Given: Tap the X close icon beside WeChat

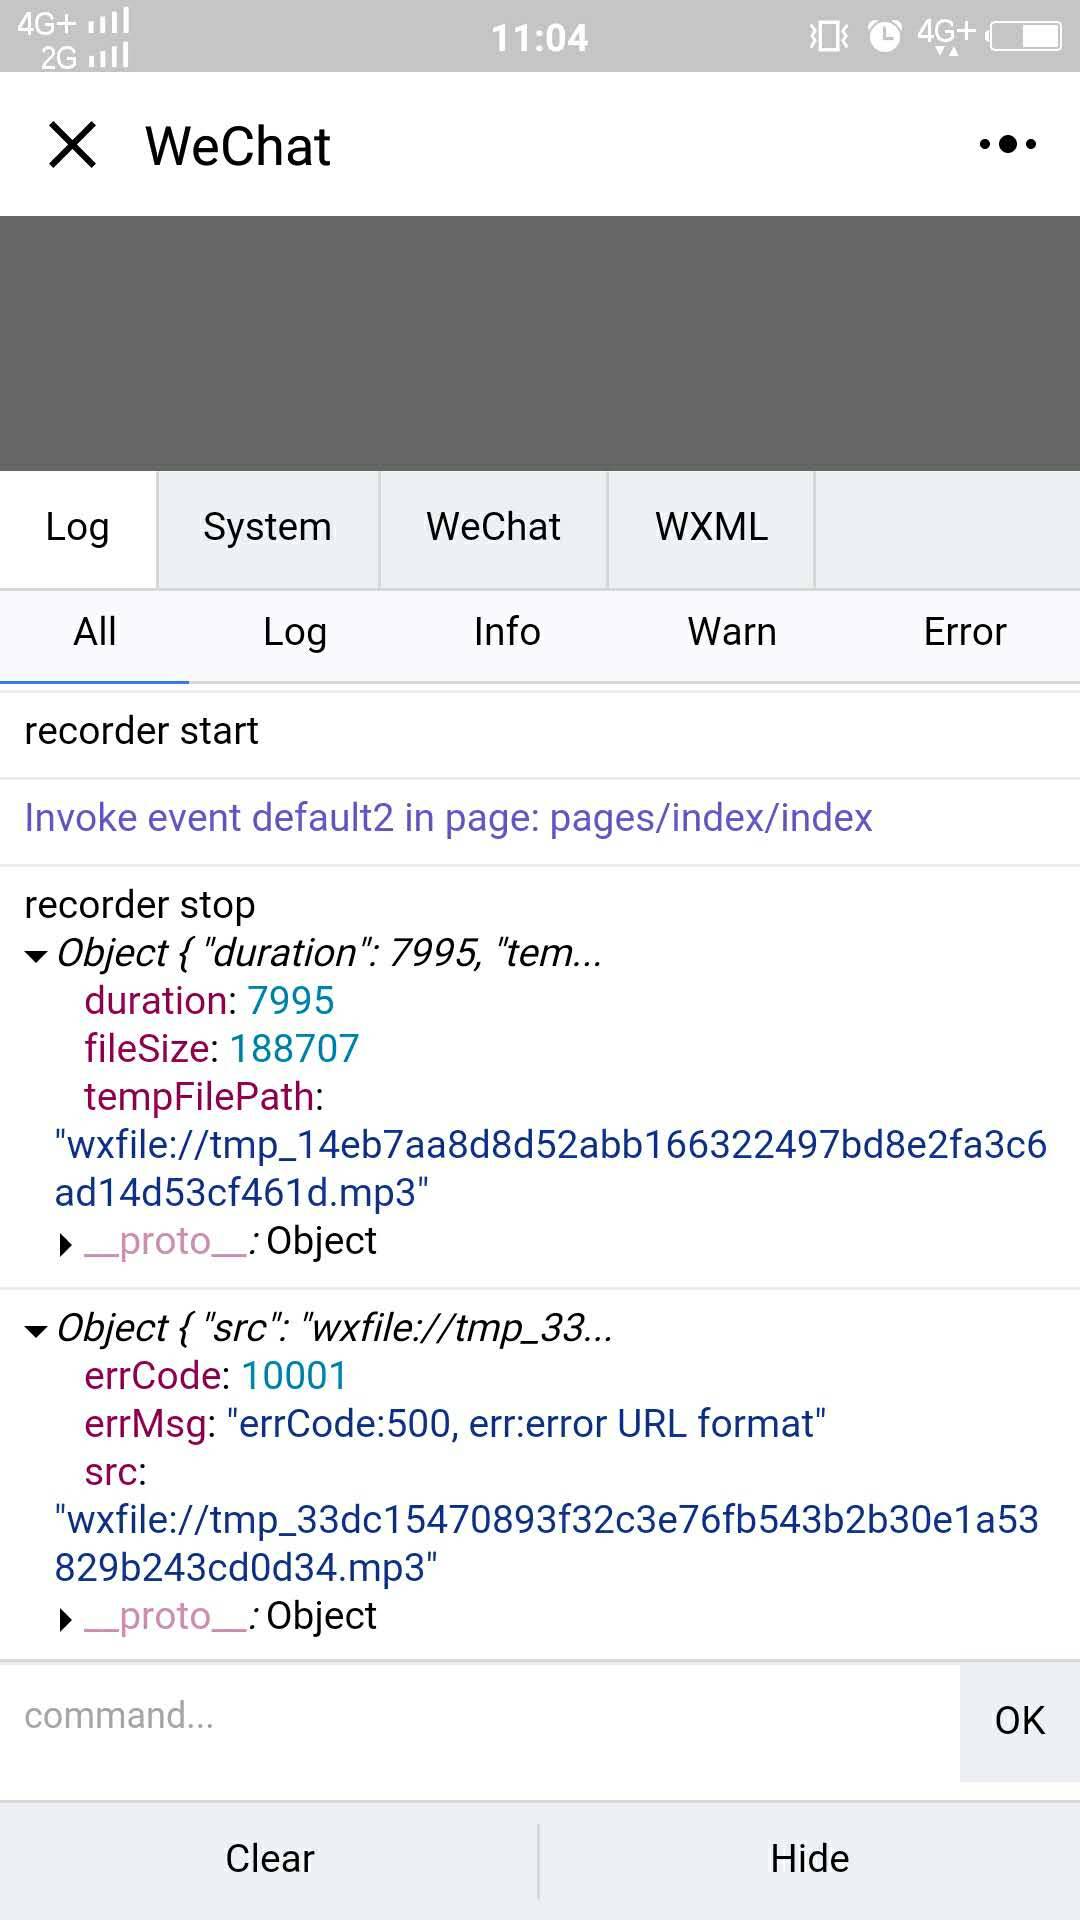Looking at the screenshot, I should (73, 145).
